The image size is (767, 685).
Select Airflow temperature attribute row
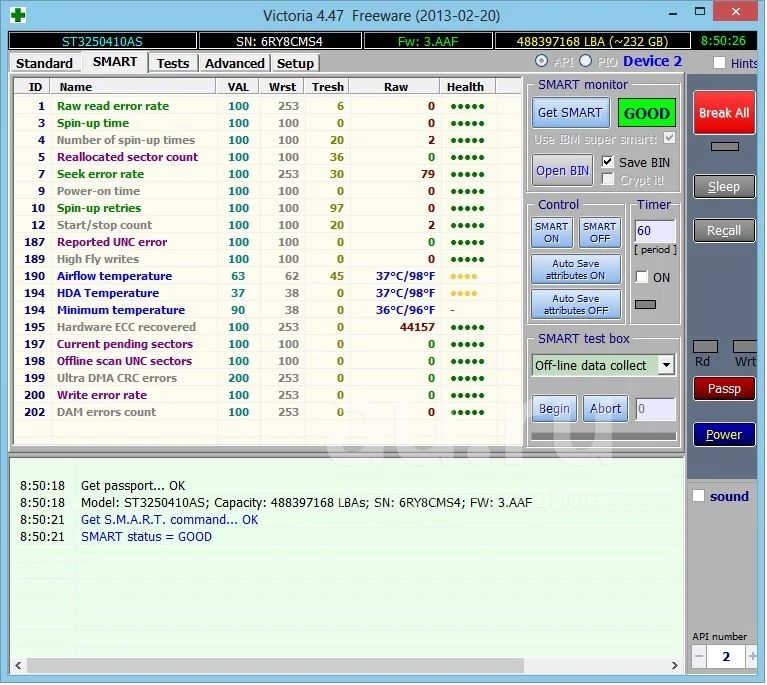pos(267,276)
